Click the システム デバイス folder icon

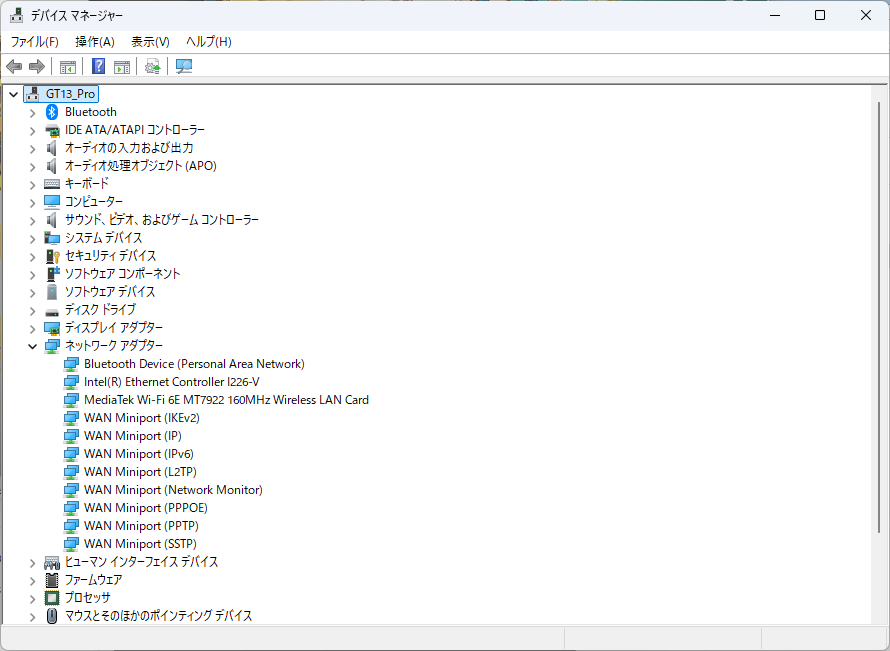[x=52, y=238]
